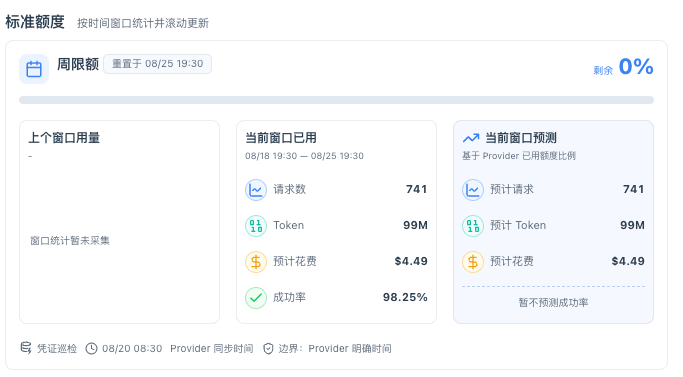This screenshot has height=377, width=683.
Task: Click the 窗口统计暂未采集 message
Action: coord(70,241)
